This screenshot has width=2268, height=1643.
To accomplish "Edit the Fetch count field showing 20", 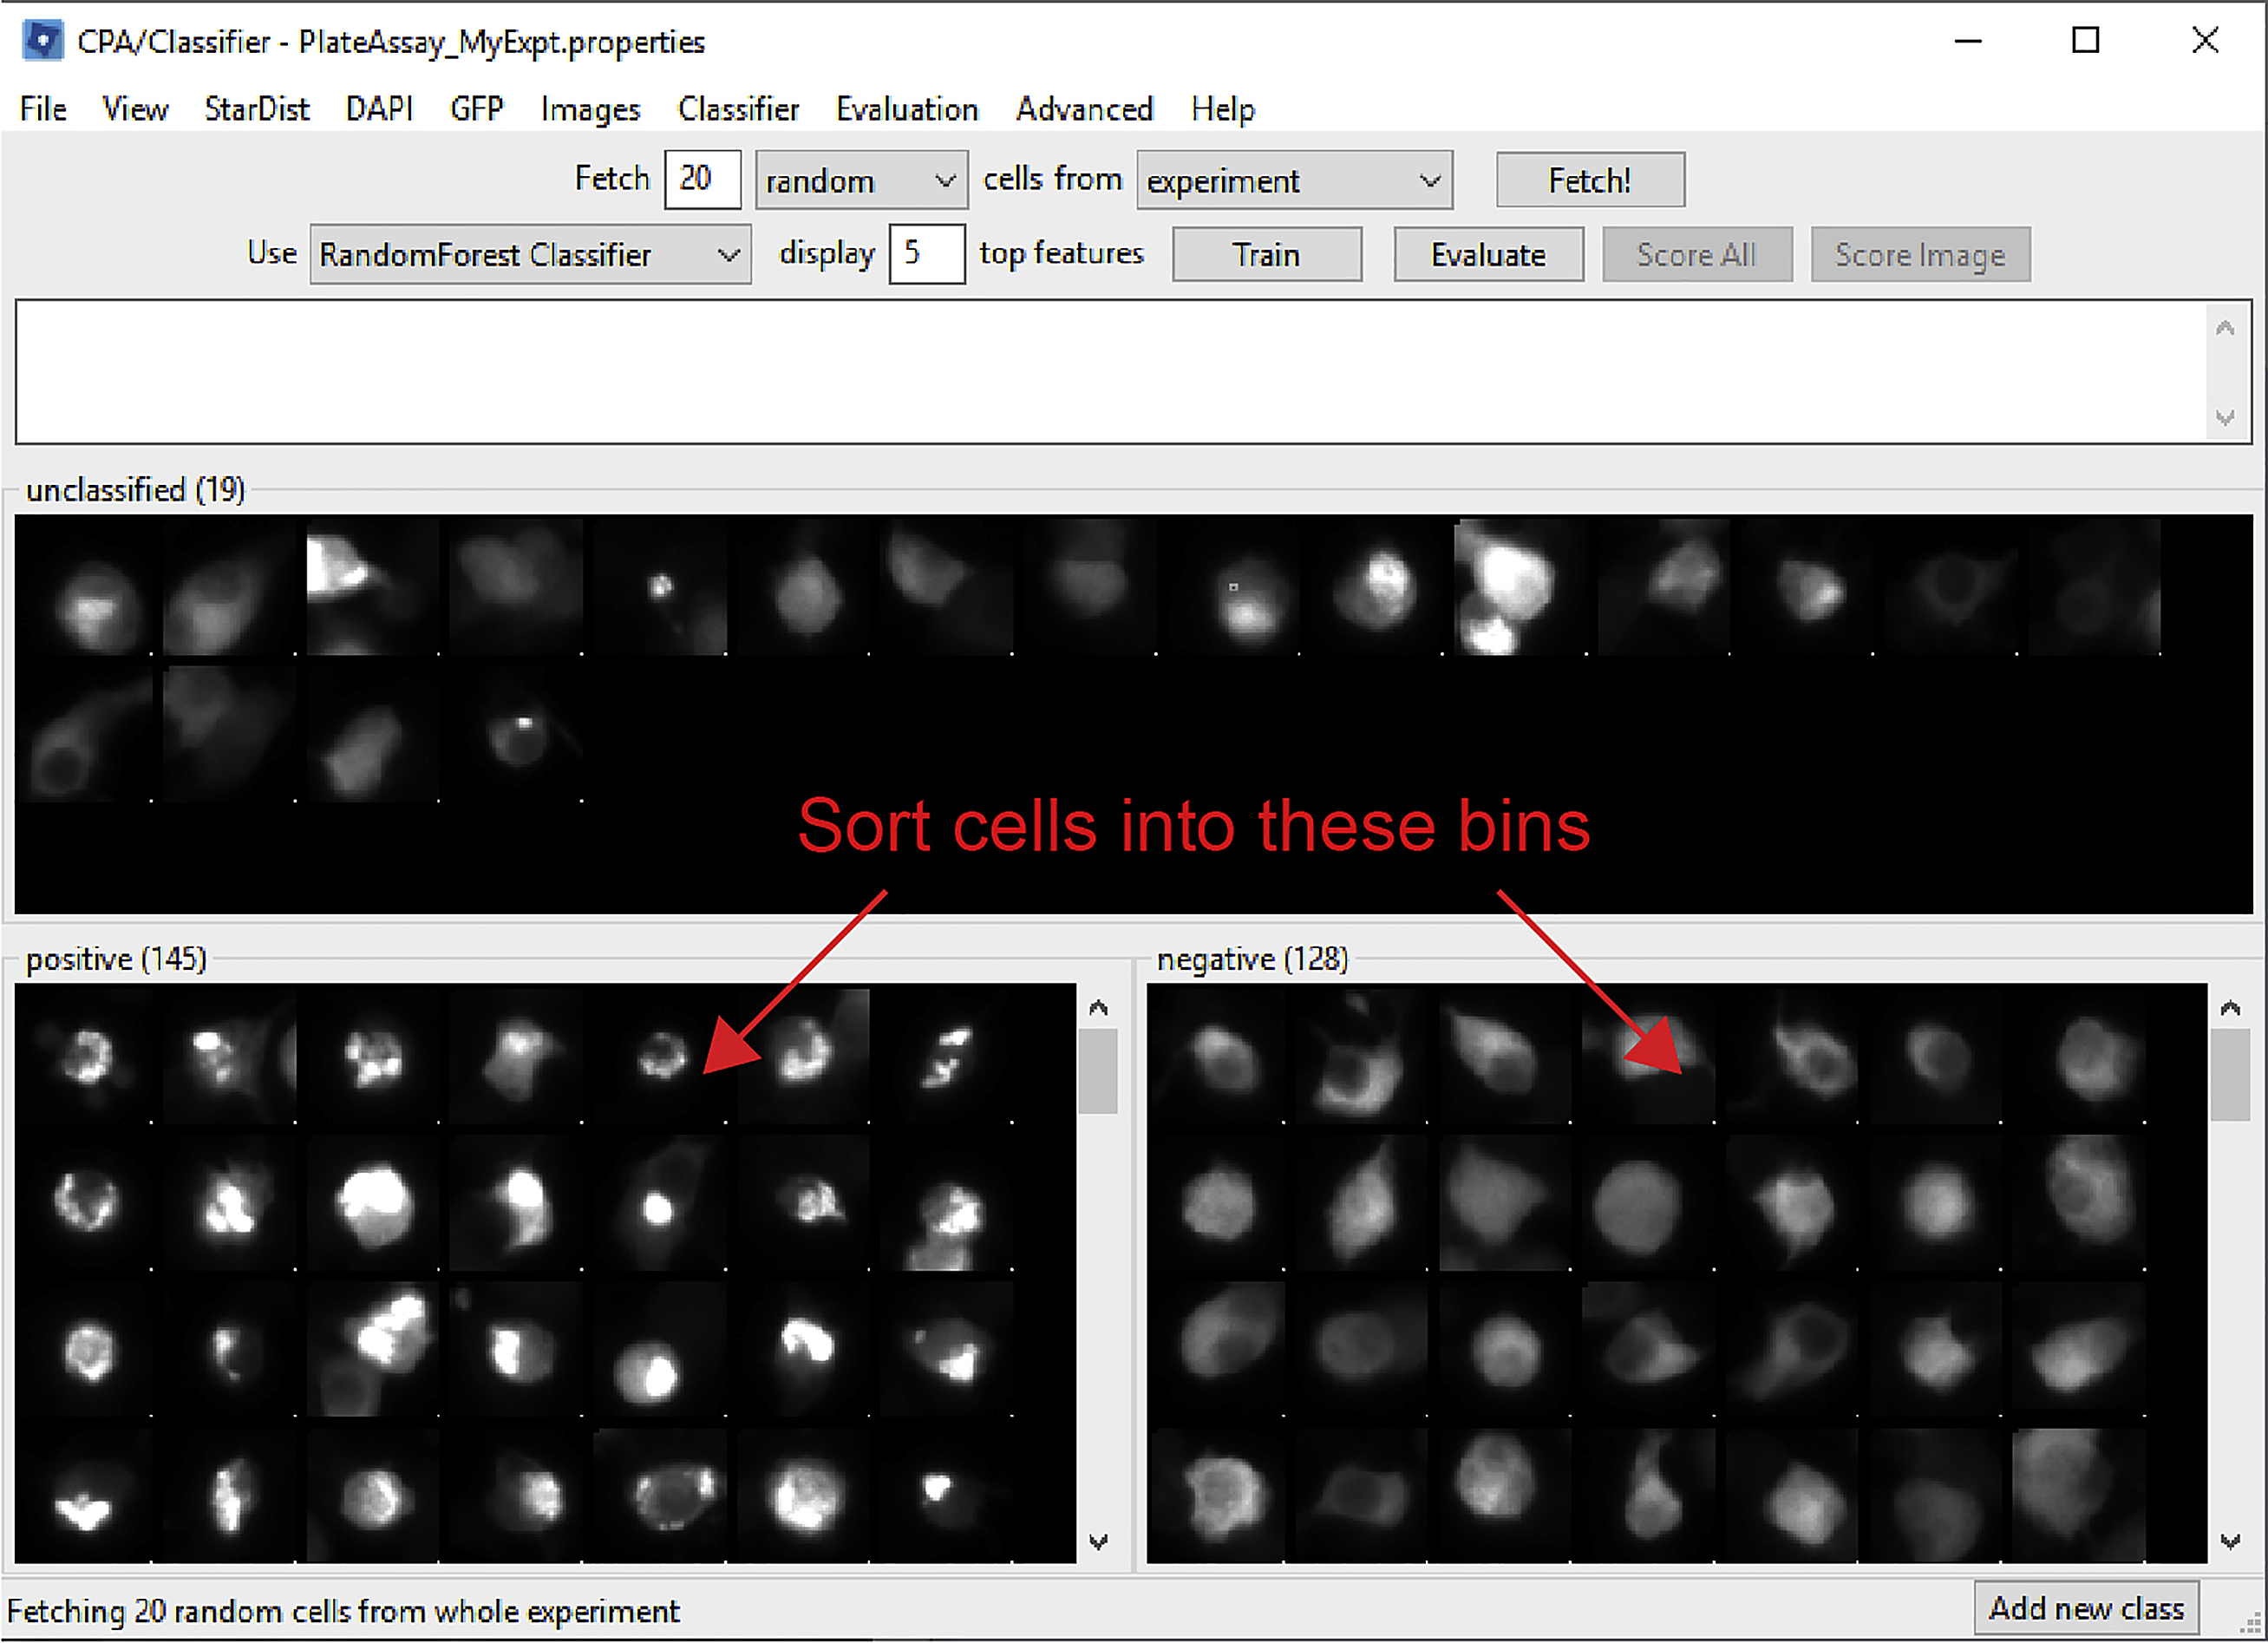I will coord(702,180).
